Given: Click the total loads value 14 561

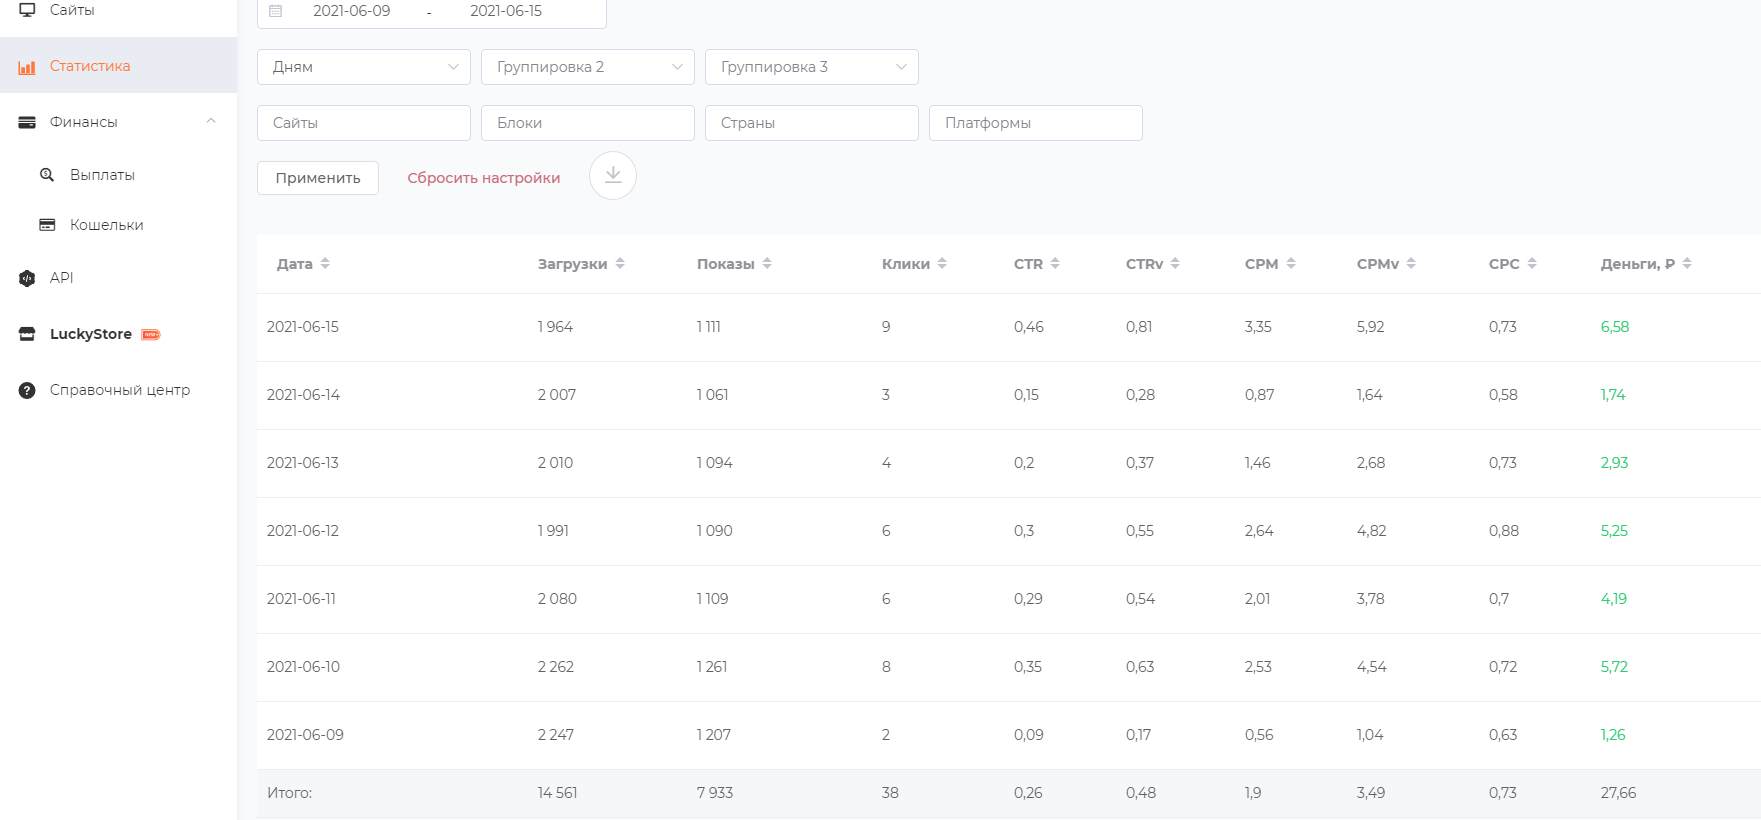Looking at the screenshot, I should point(557,793).
